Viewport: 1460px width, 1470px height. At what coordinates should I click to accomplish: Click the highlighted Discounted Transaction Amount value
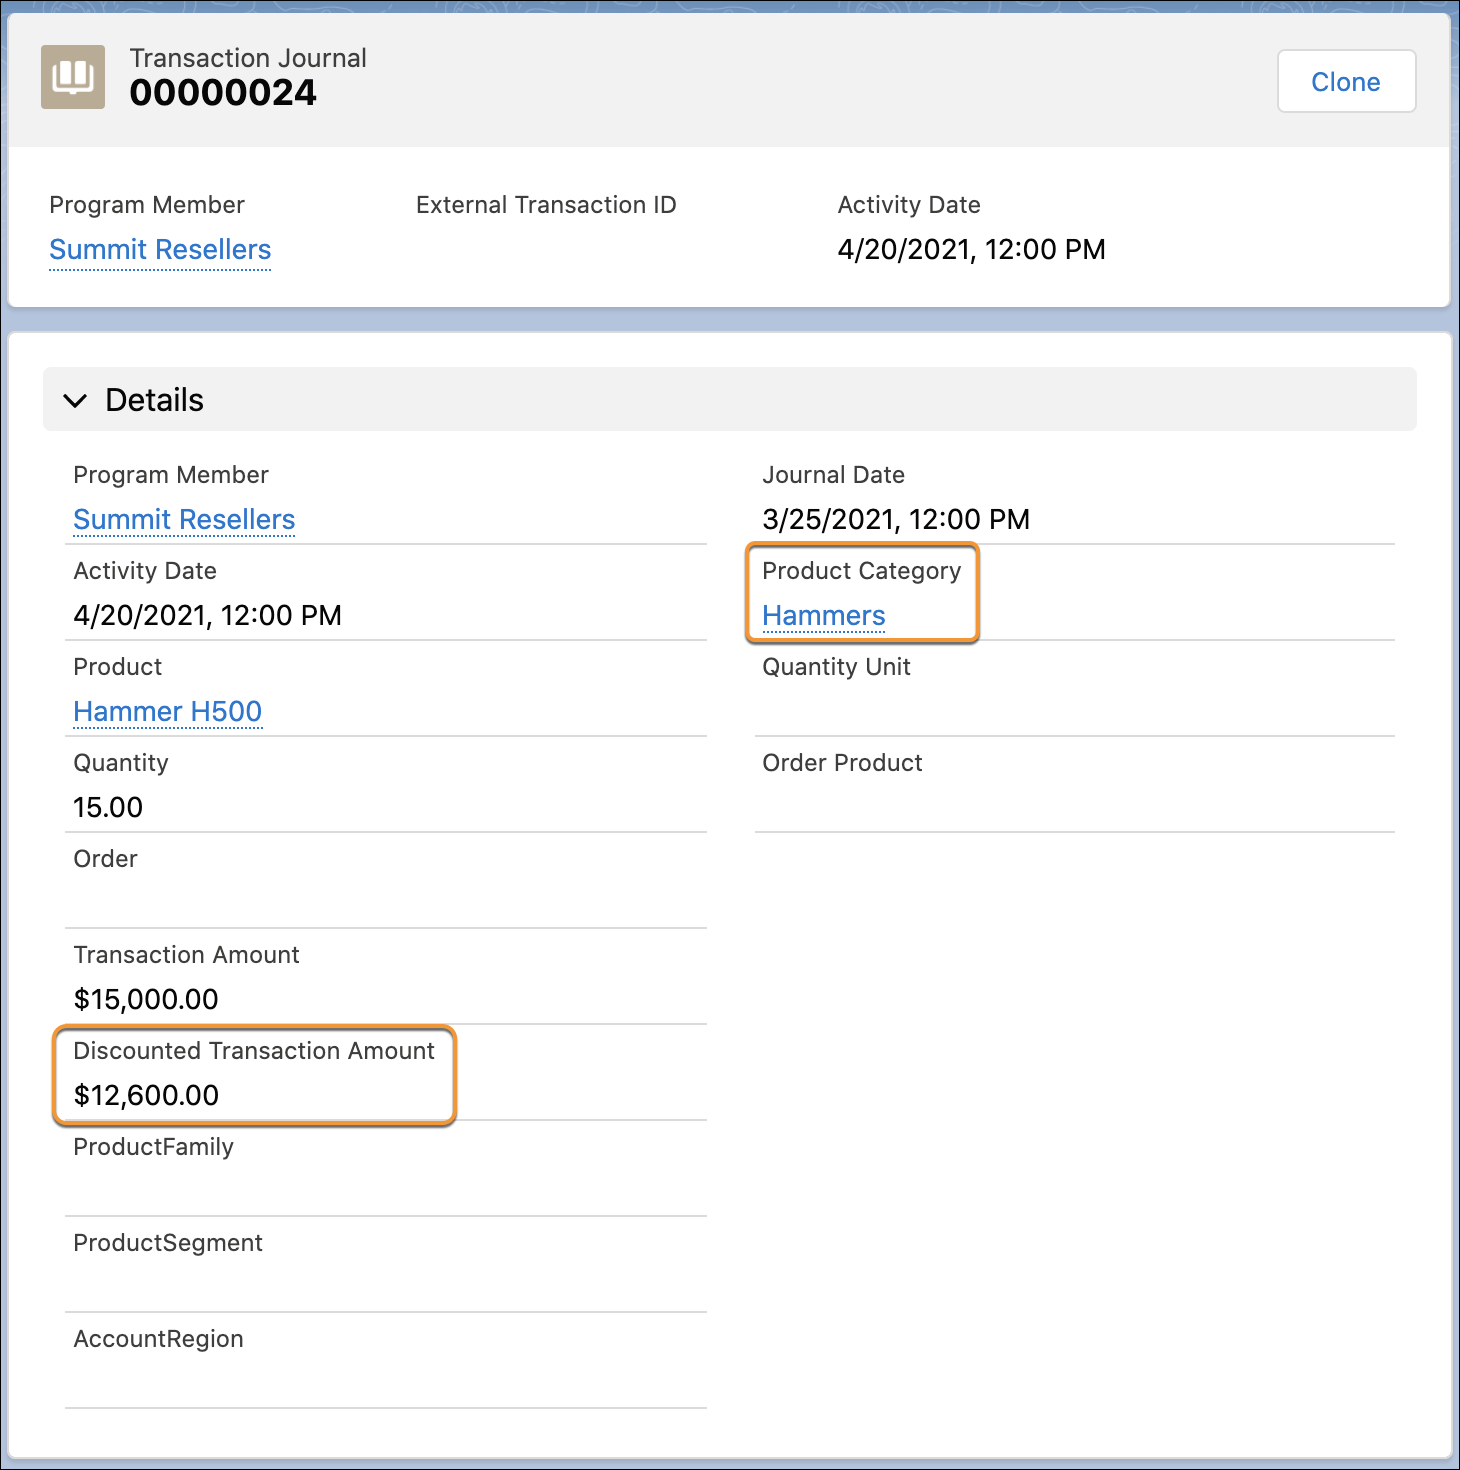(x=146, y=1094)
